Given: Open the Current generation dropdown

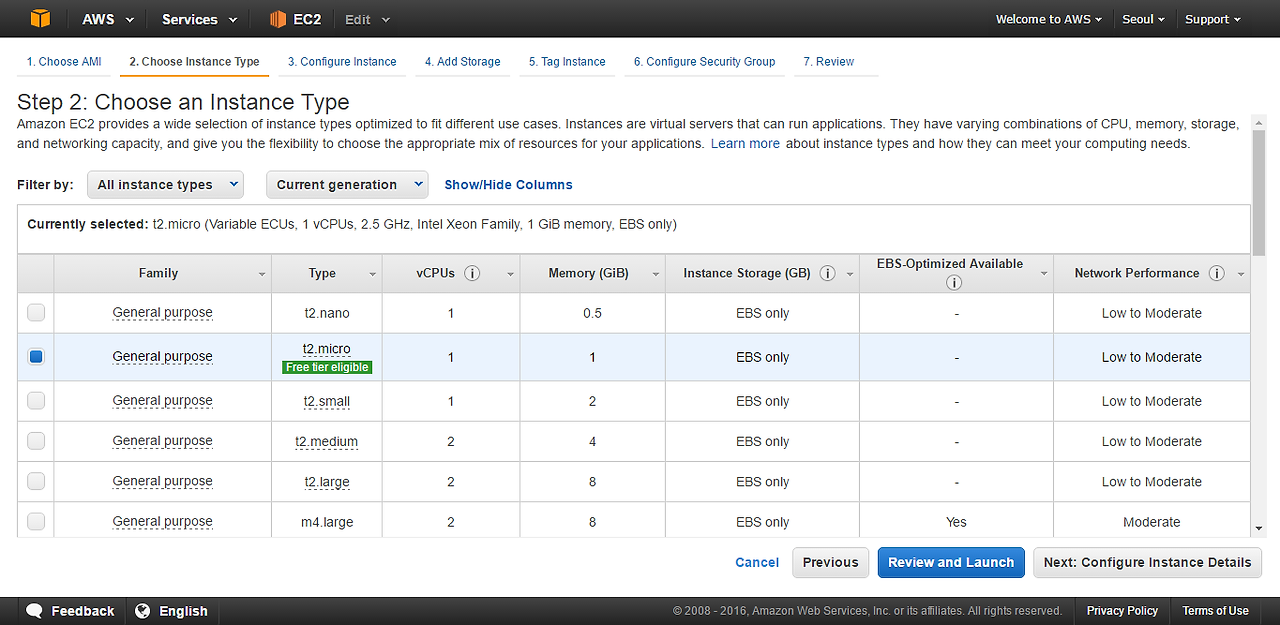Looking at the screenshot, I should [x=346, y=184].
